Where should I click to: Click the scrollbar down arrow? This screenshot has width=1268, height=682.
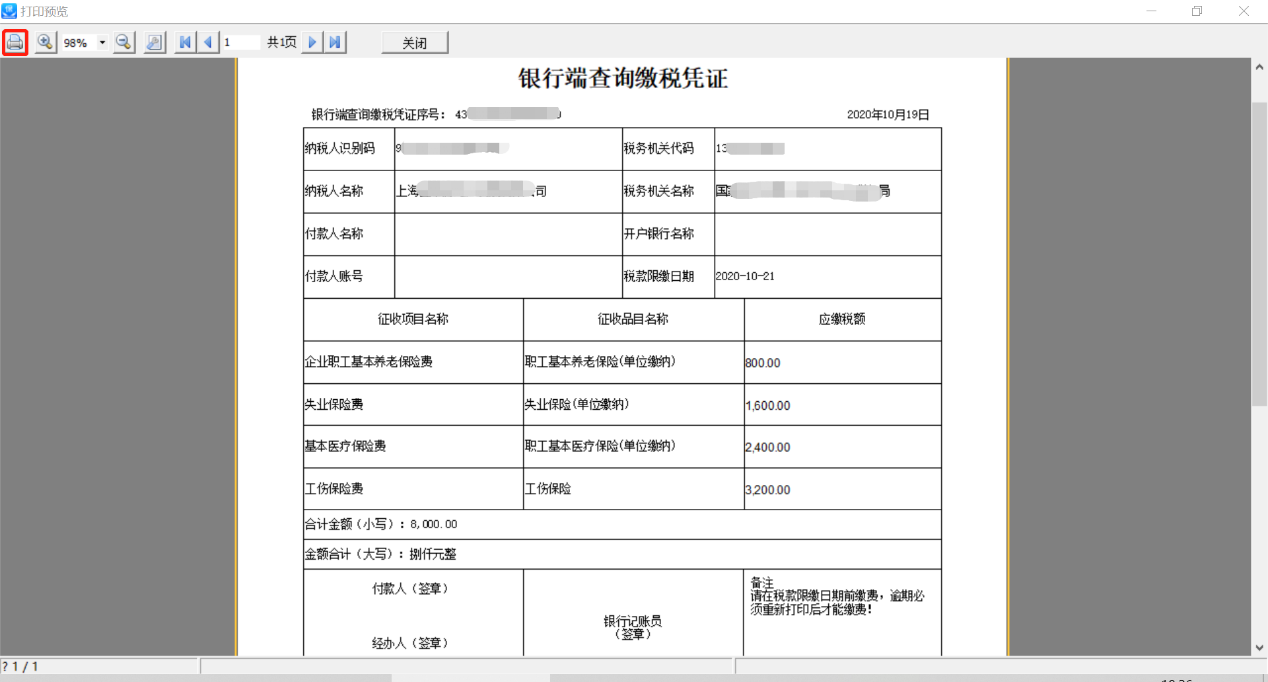click(1259, 647)
